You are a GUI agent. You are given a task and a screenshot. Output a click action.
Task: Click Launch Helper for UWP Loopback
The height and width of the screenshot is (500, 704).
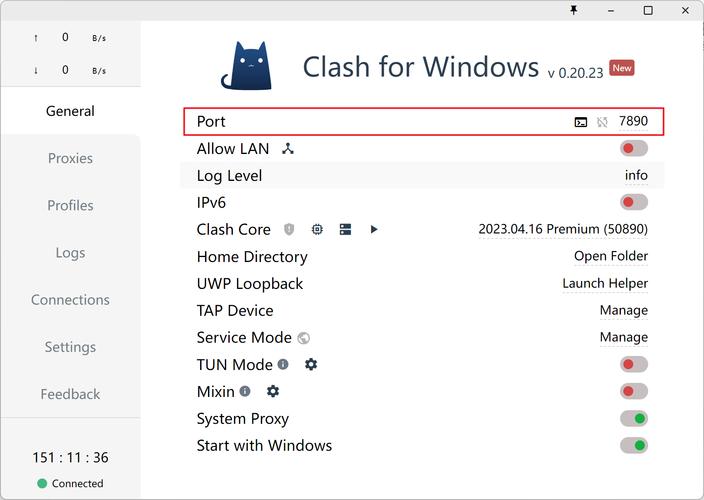605,284
